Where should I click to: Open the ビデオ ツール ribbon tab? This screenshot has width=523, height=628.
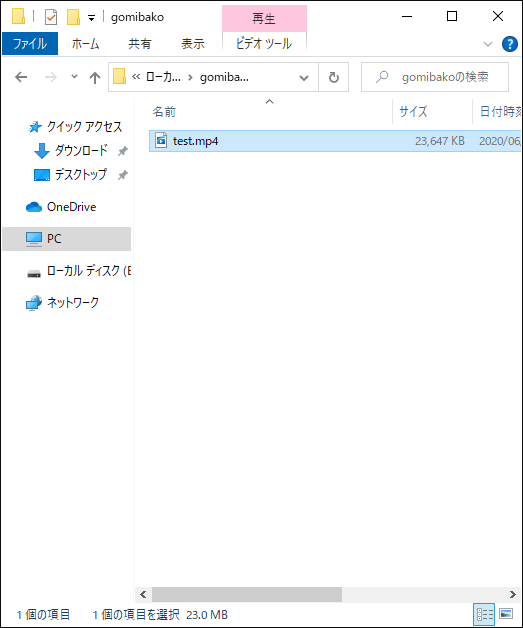point(264,43)
